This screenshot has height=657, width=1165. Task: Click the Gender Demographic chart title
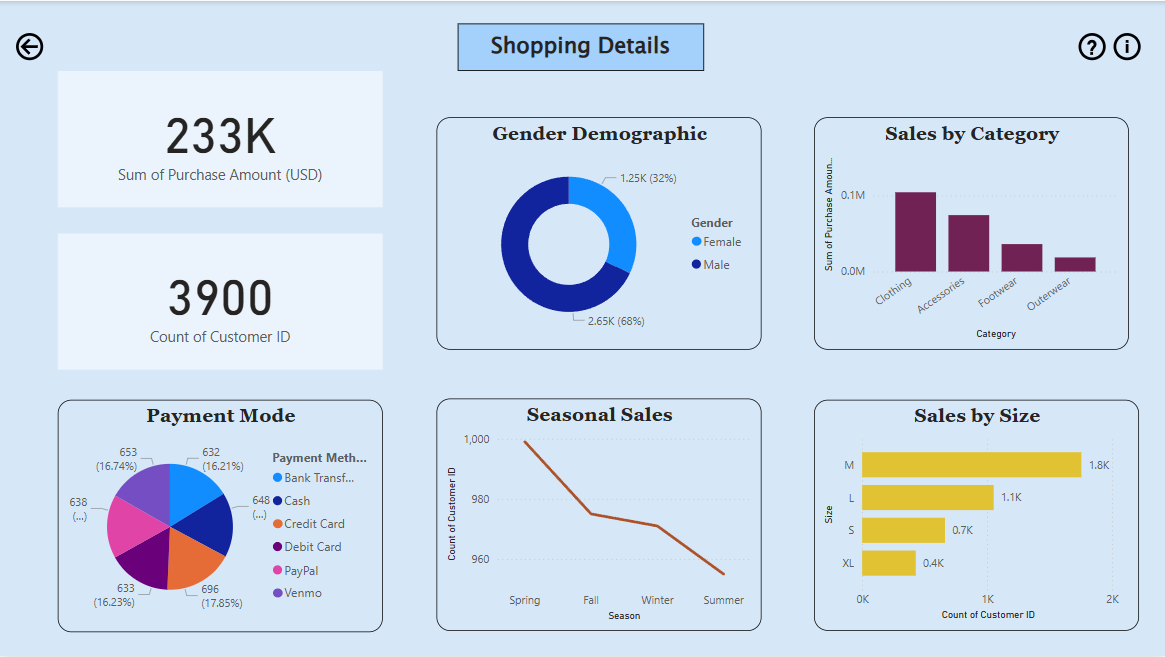click(x=600, y=134)
